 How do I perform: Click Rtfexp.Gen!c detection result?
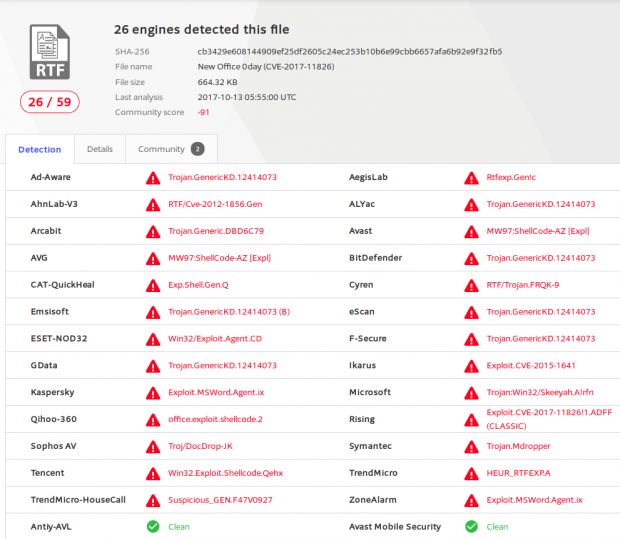(511, 177)
